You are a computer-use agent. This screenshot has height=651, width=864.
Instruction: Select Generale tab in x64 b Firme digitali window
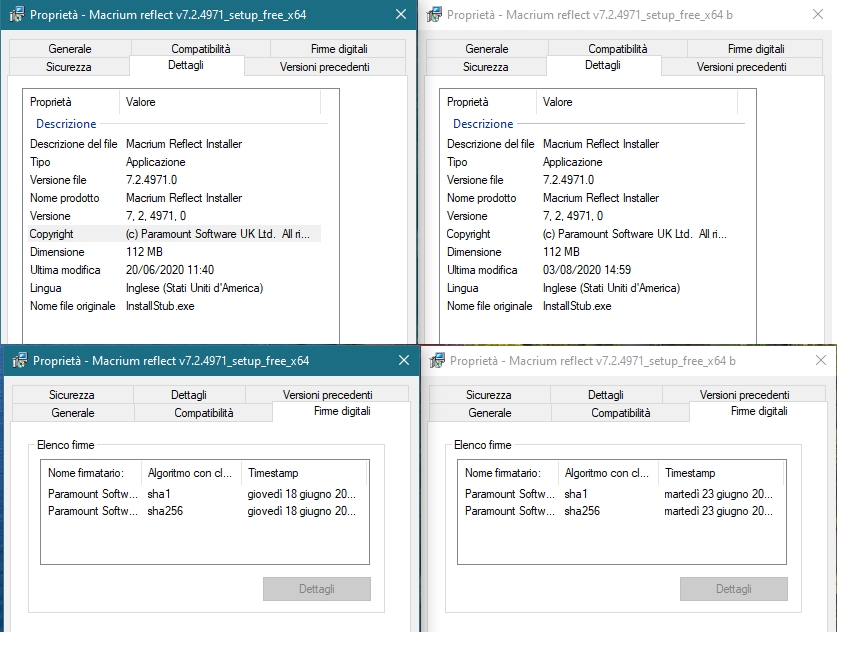pyautogui.click(x=490, y=413)
